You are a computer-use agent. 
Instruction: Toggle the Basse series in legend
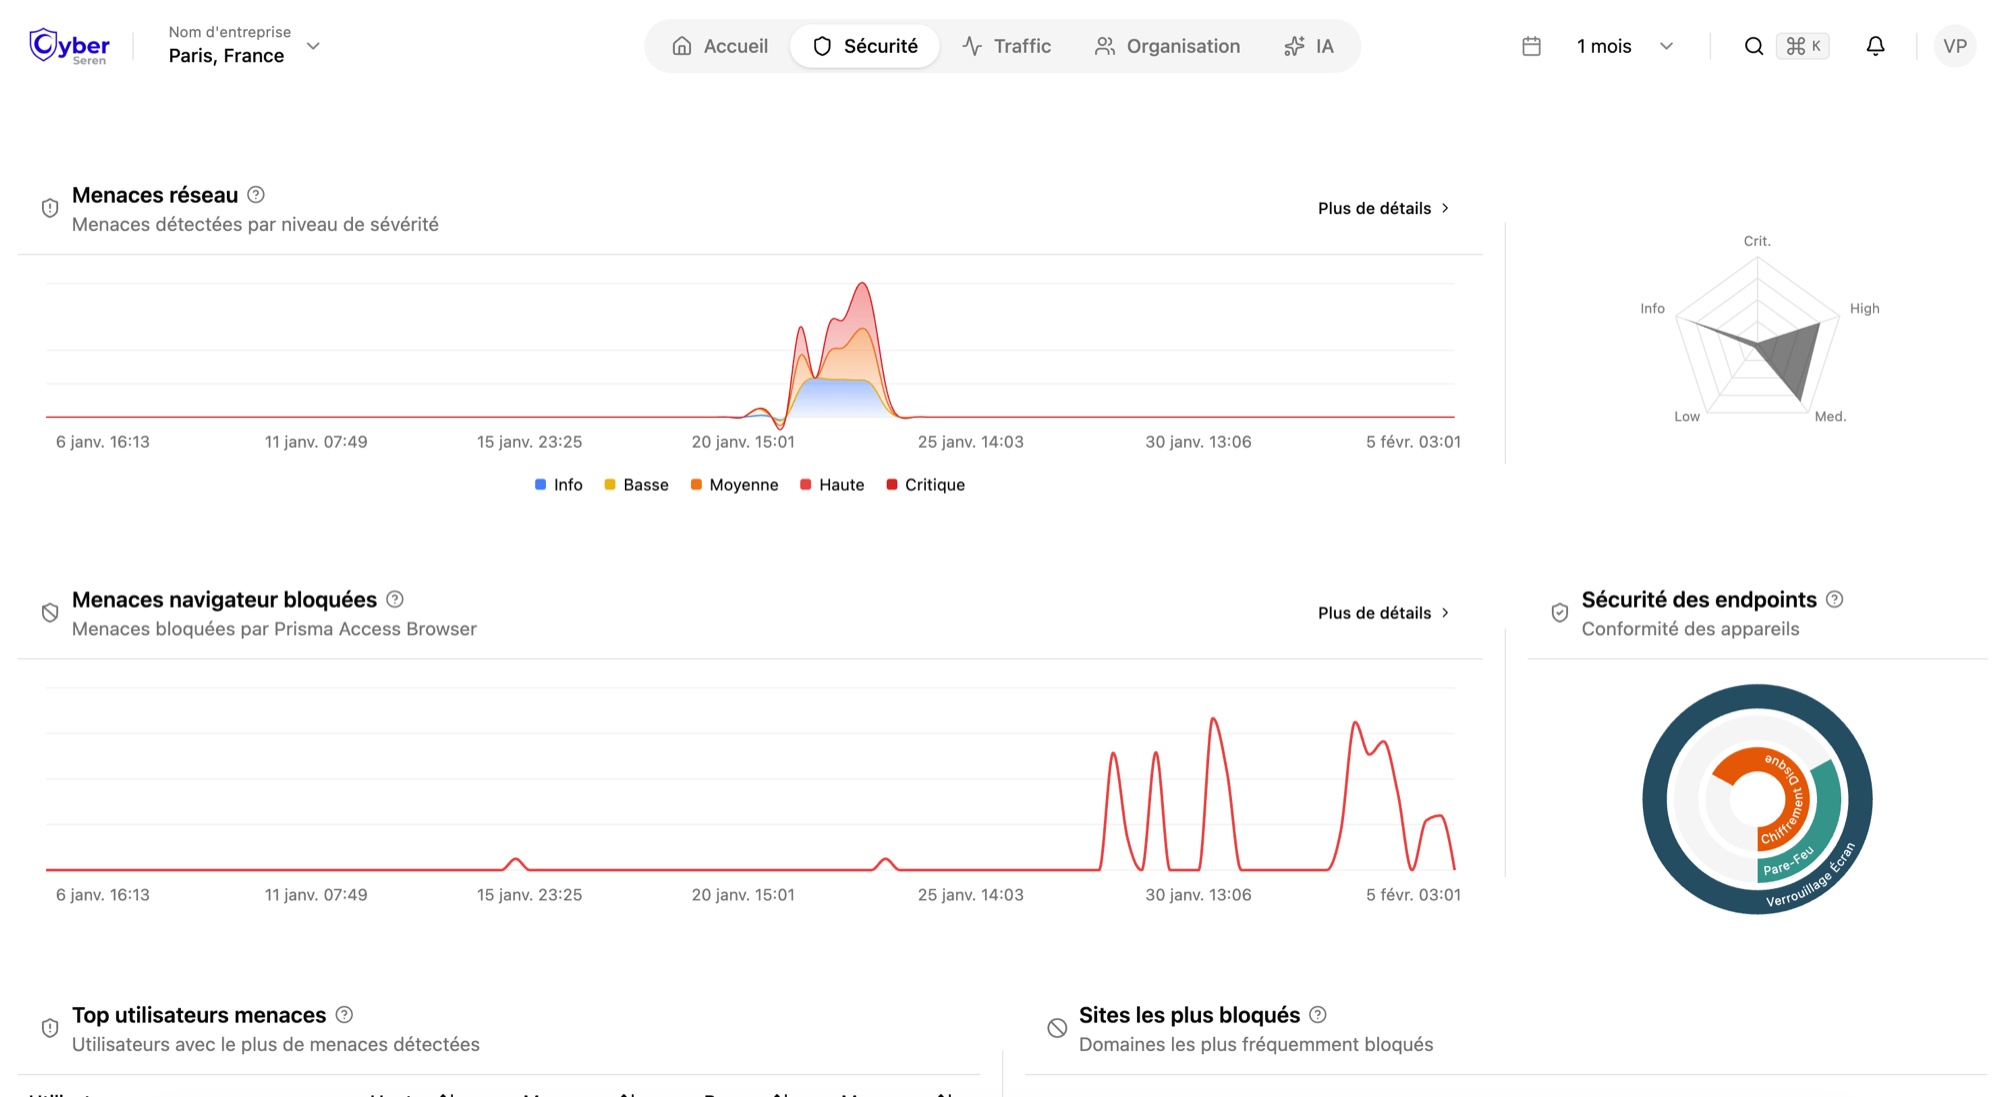[636, 485]
